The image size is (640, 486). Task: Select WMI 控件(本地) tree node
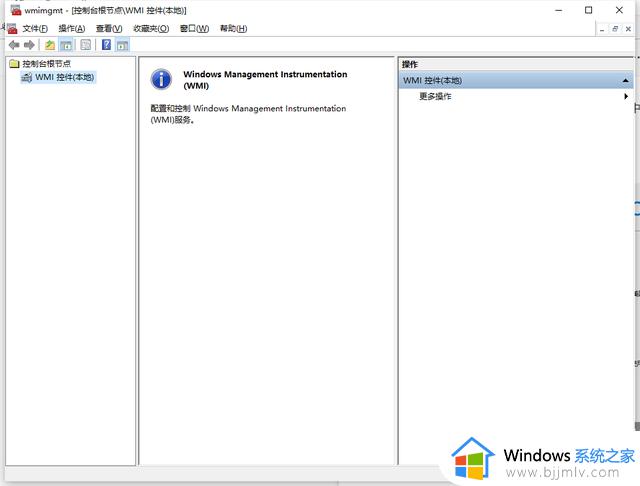coord(64,77)
